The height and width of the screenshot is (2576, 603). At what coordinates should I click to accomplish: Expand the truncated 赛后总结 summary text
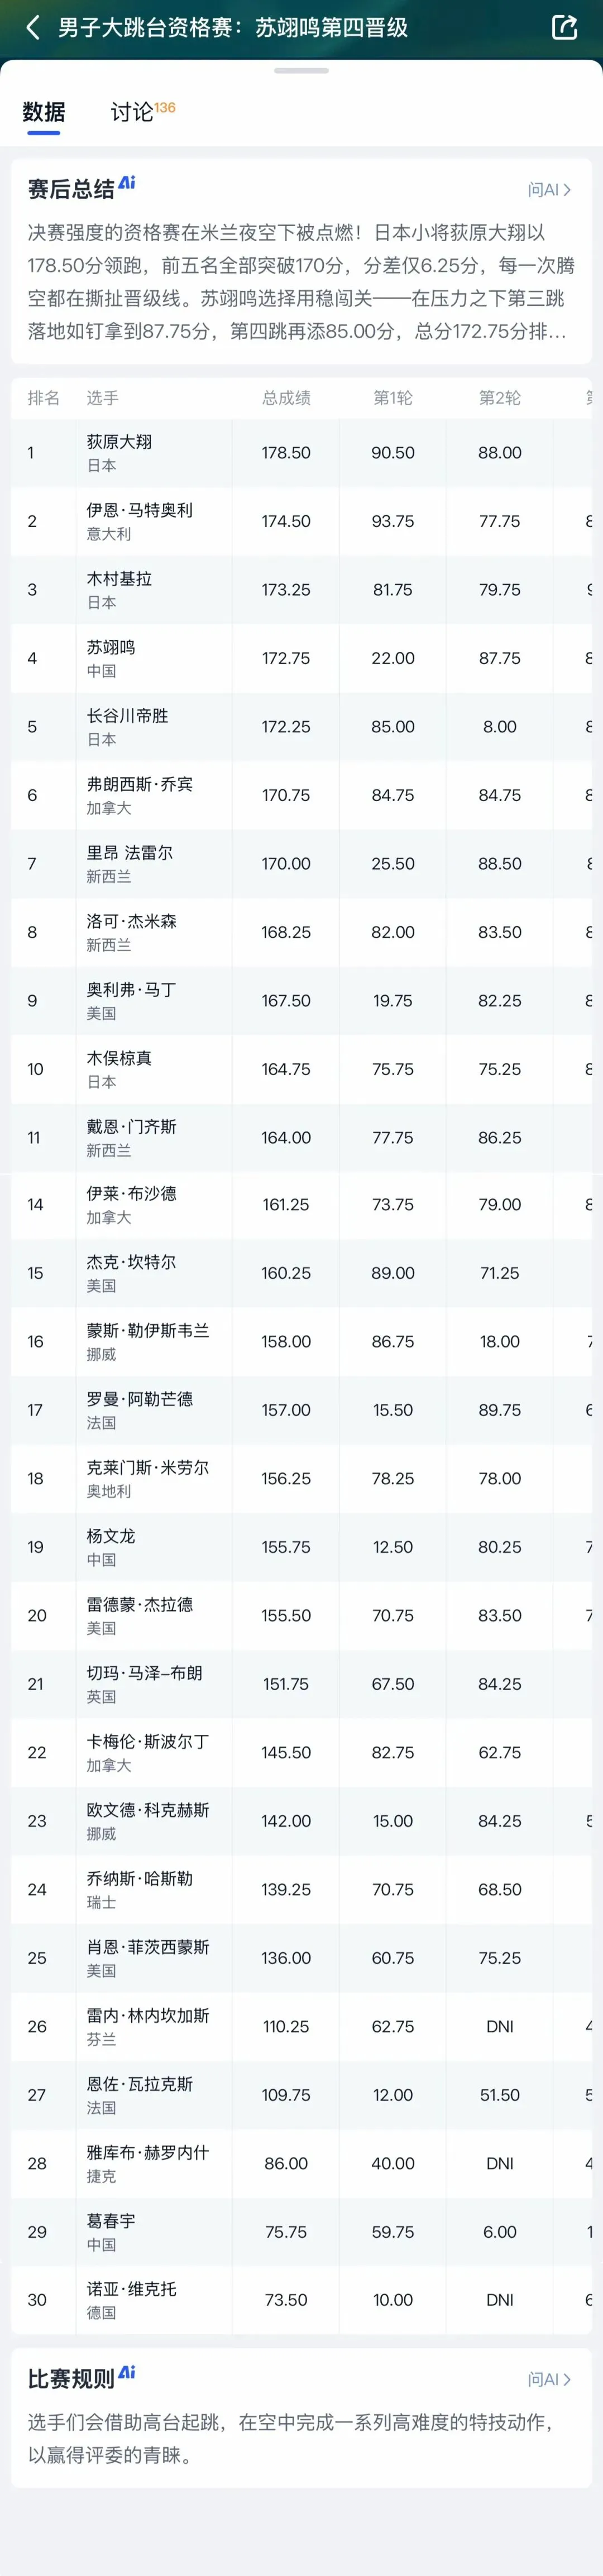pos(301,282)
